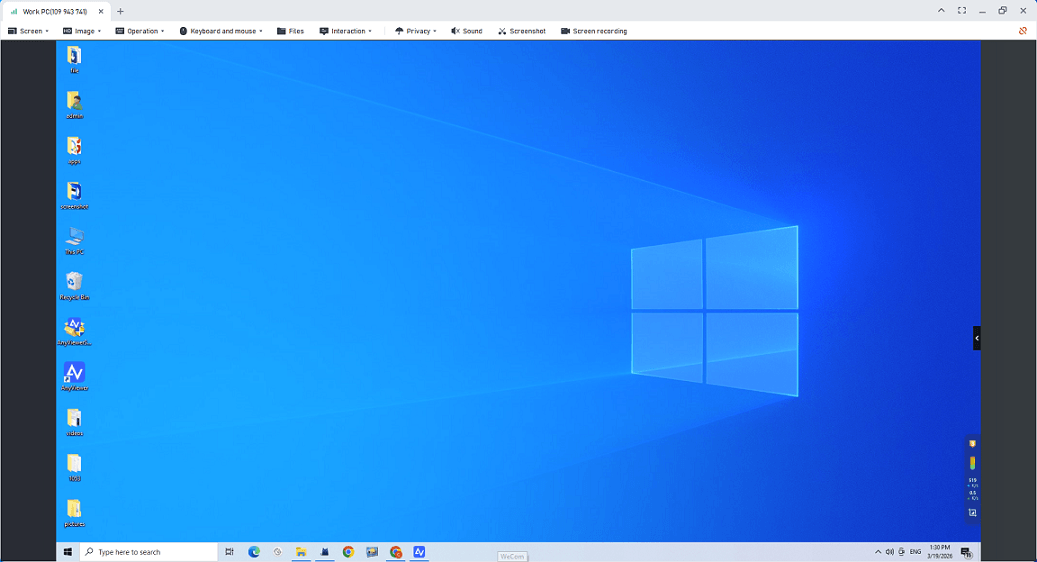Double-check Recycle Bin desktop icon

[x=74, y=283]
